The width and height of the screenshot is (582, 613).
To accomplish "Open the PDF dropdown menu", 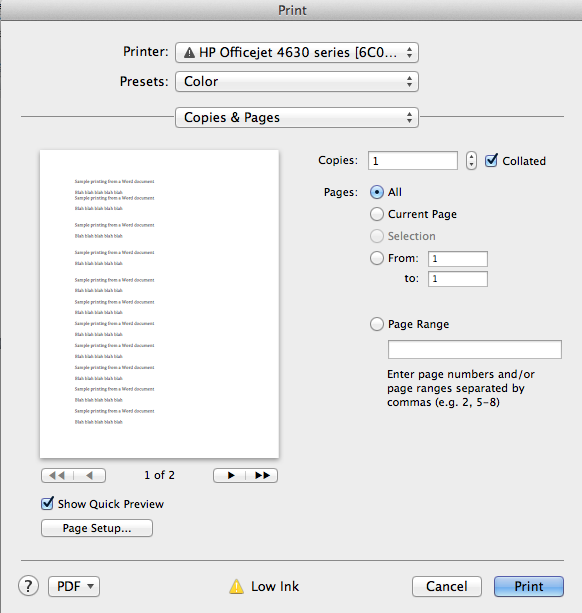I will coord(74,586).
